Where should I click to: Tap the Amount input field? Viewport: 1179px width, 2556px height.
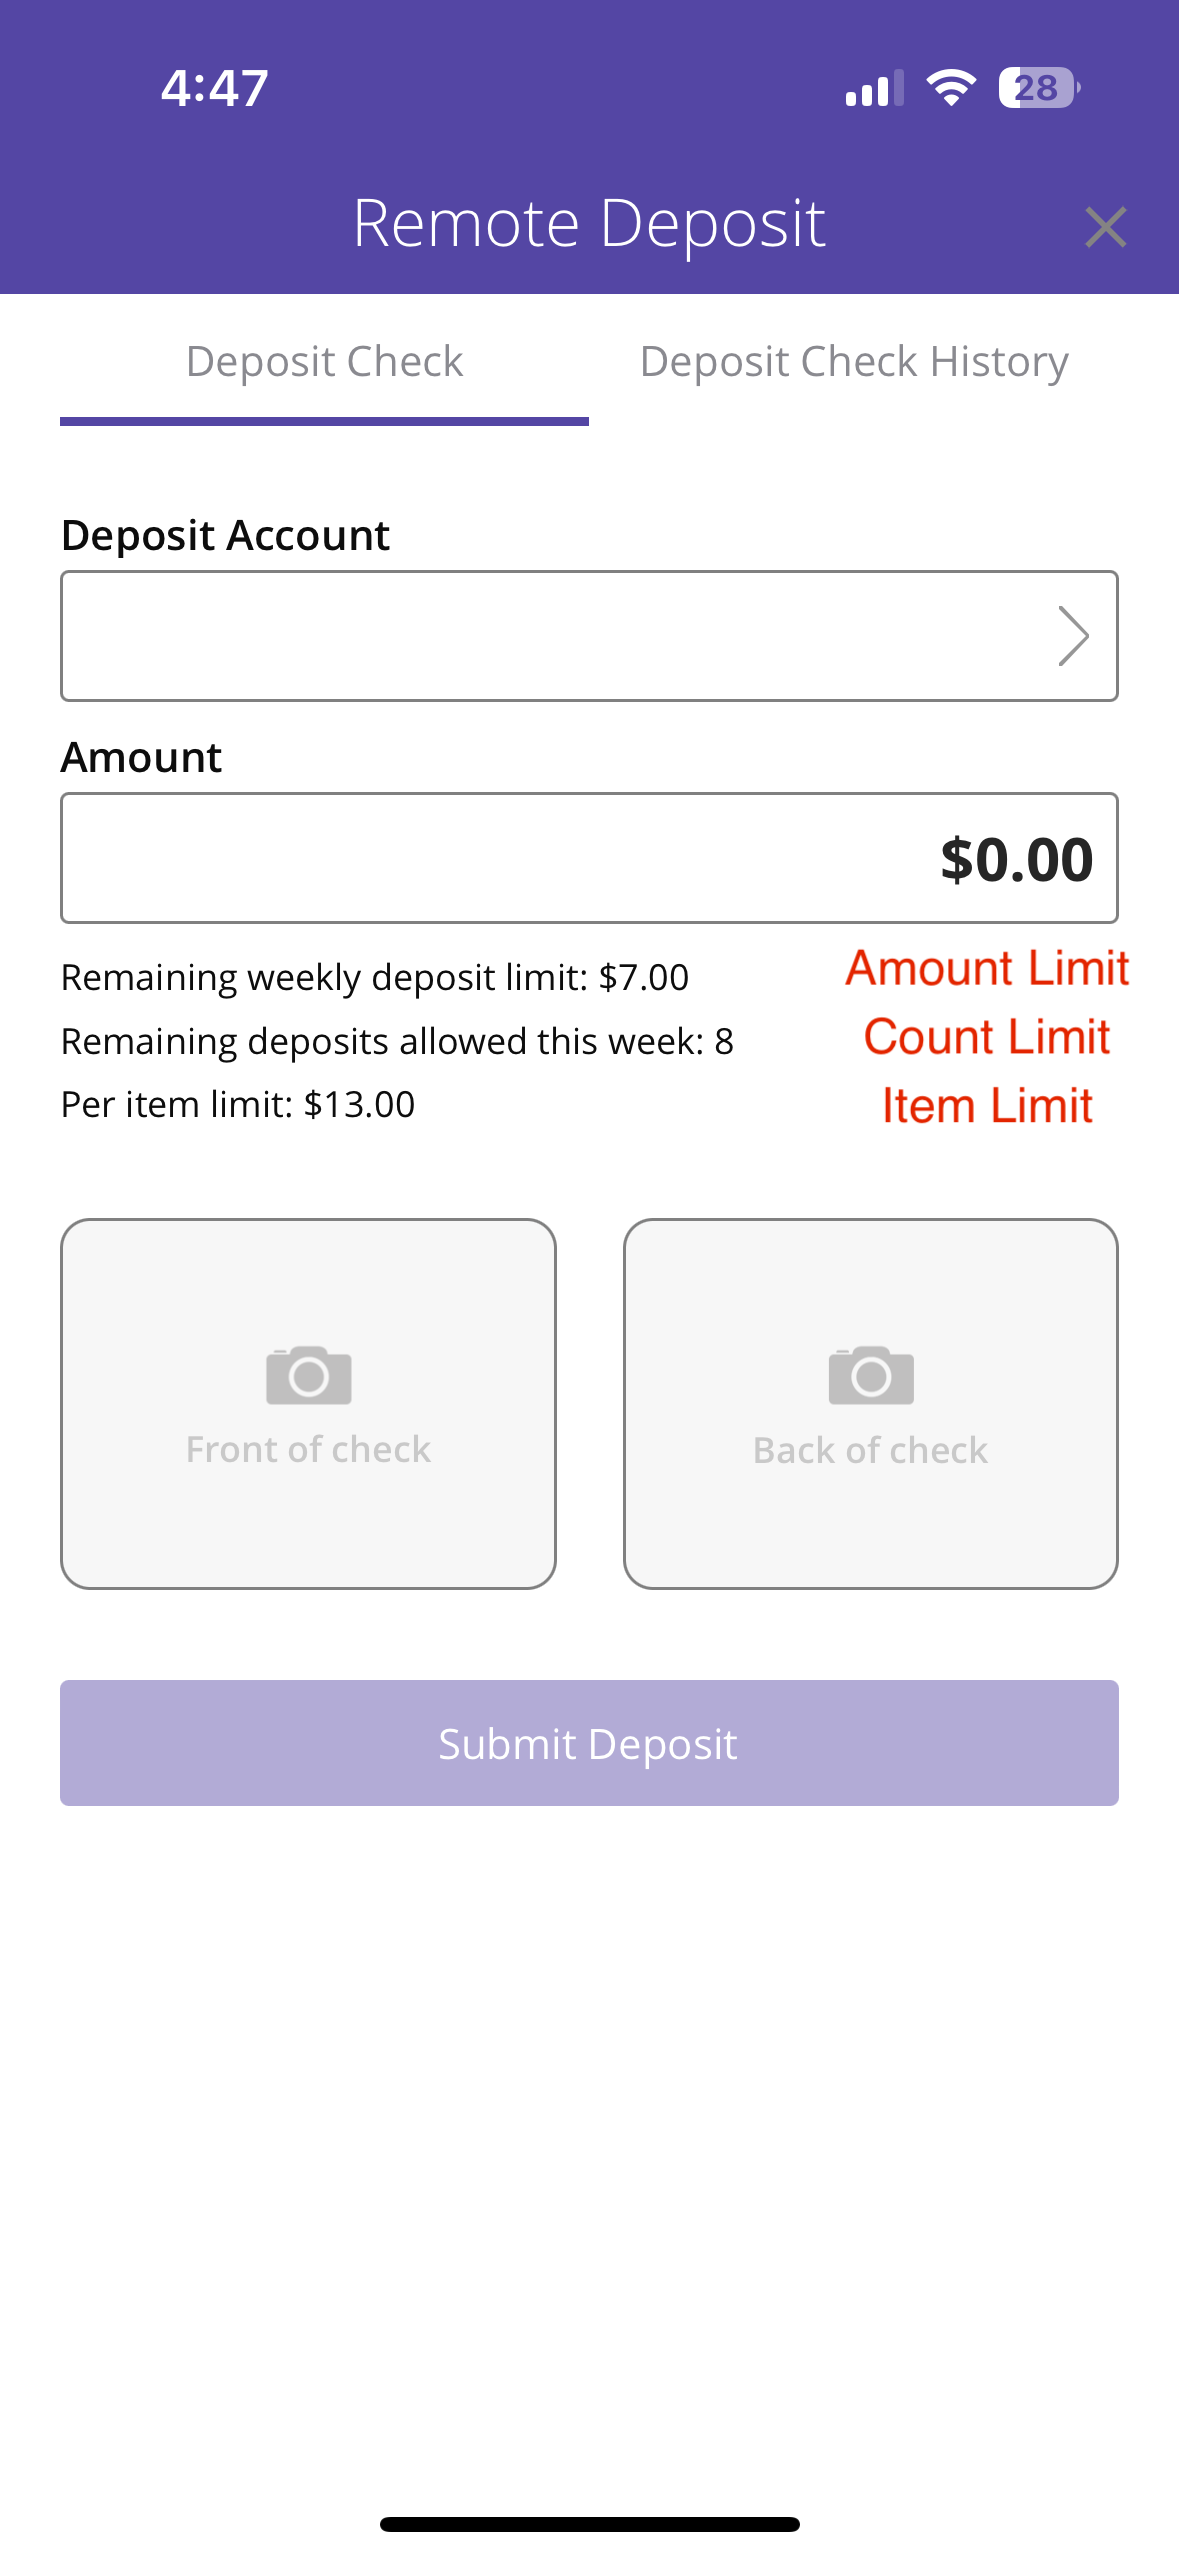(x=589, y=858)
